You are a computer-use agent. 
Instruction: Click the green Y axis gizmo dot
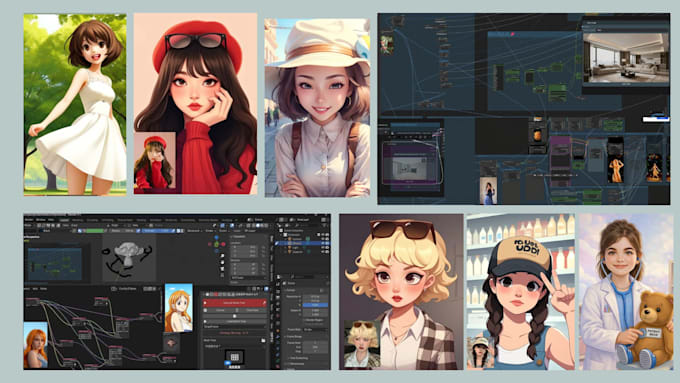click(217, 245)
